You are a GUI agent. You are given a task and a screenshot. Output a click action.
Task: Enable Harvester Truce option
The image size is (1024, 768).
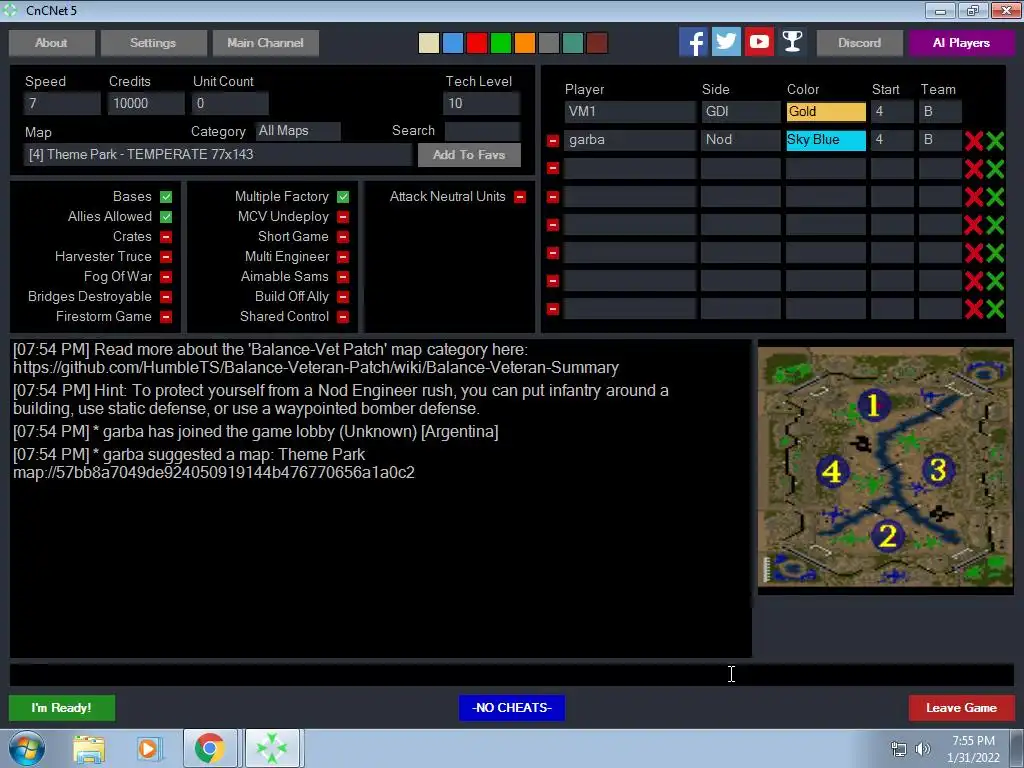coord(166,257)
